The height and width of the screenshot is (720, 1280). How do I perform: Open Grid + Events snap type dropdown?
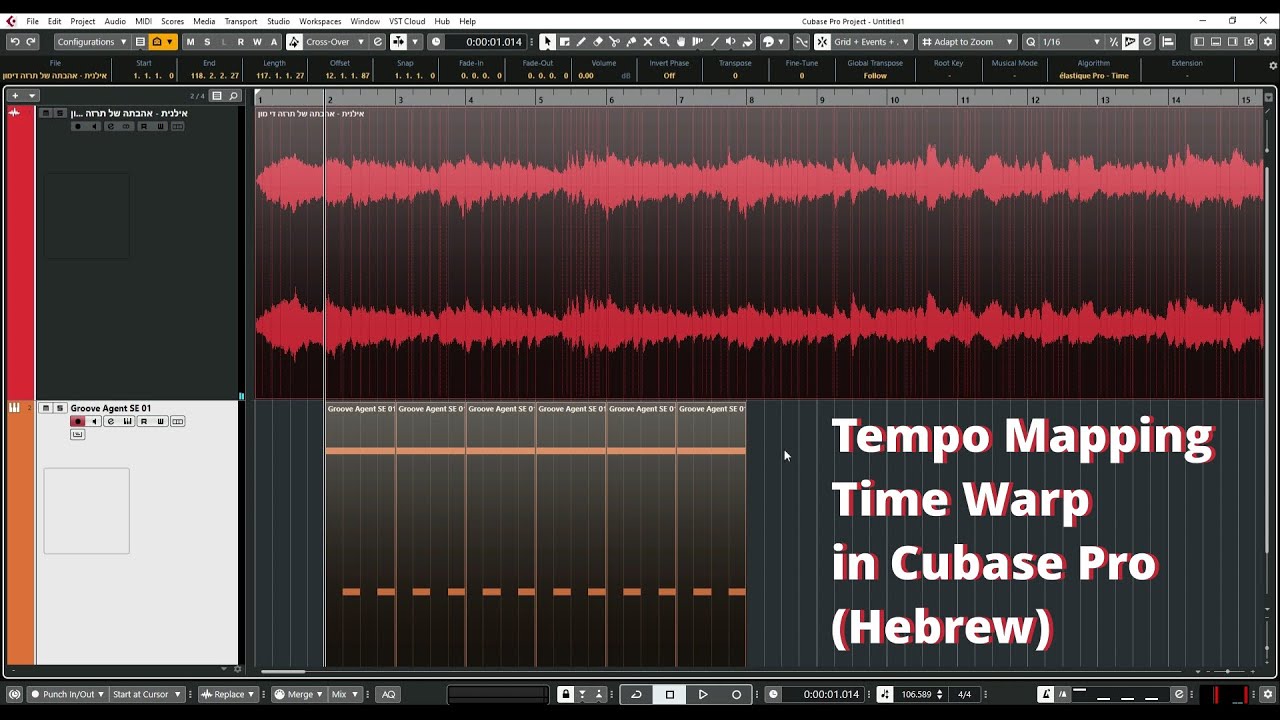pos(872,42)
